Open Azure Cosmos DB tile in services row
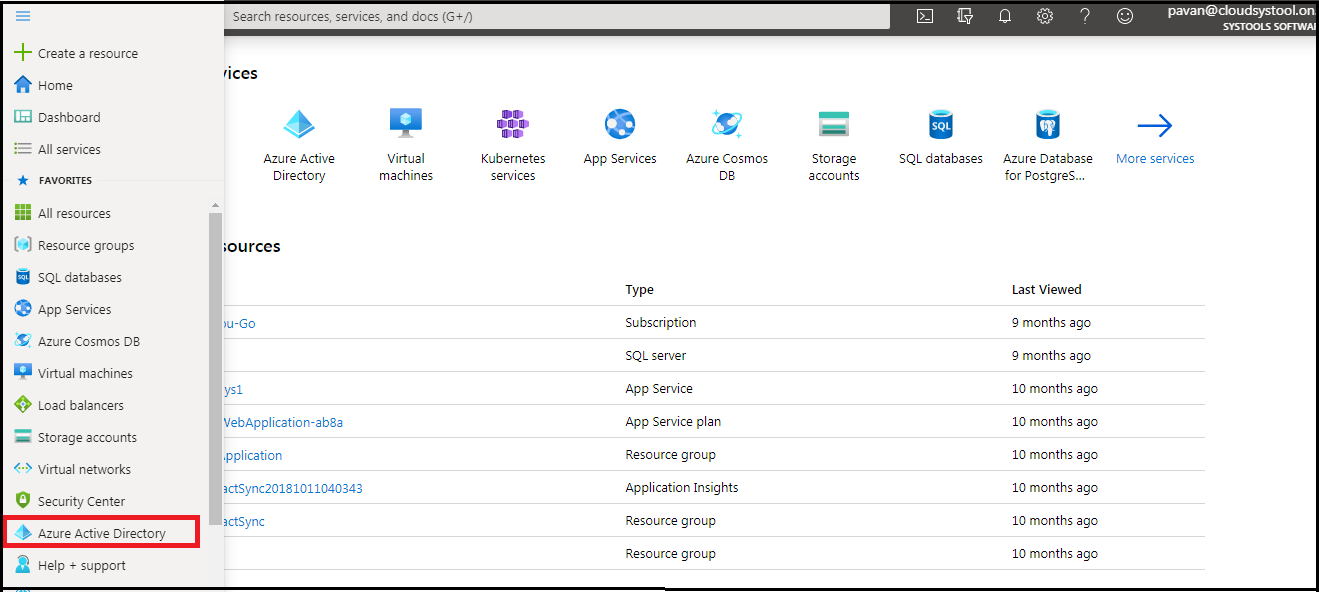 tap(727, 146)
